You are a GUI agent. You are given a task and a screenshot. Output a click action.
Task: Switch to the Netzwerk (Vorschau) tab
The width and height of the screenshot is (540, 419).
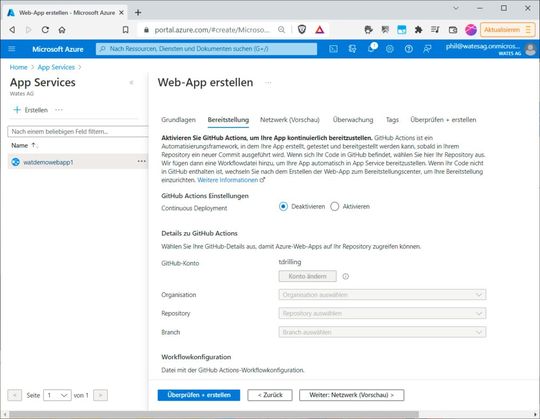(x=290, y=120)
